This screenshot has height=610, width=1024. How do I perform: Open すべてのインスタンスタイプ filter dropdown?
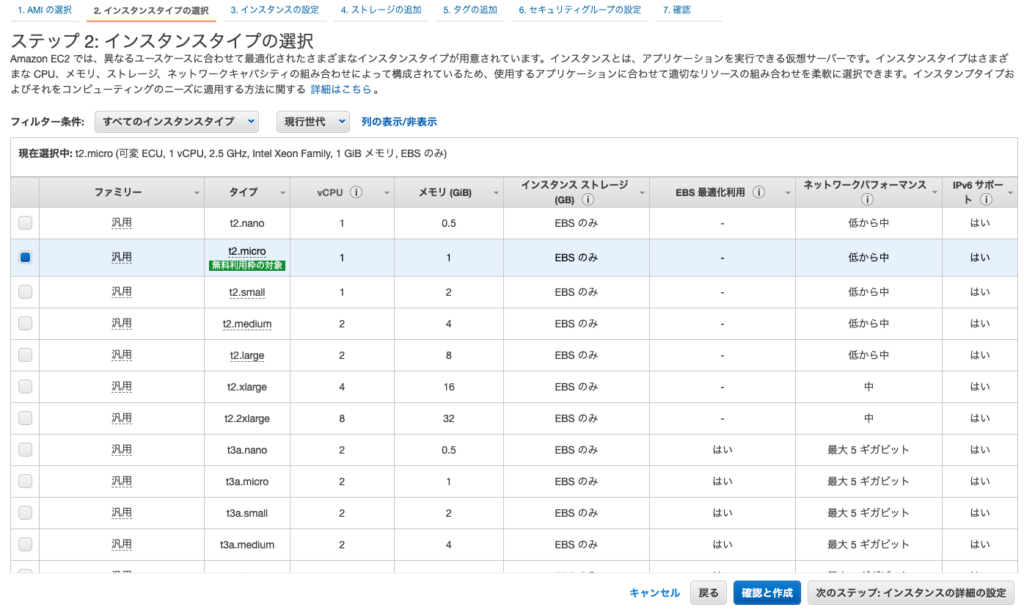click(180, 121)
